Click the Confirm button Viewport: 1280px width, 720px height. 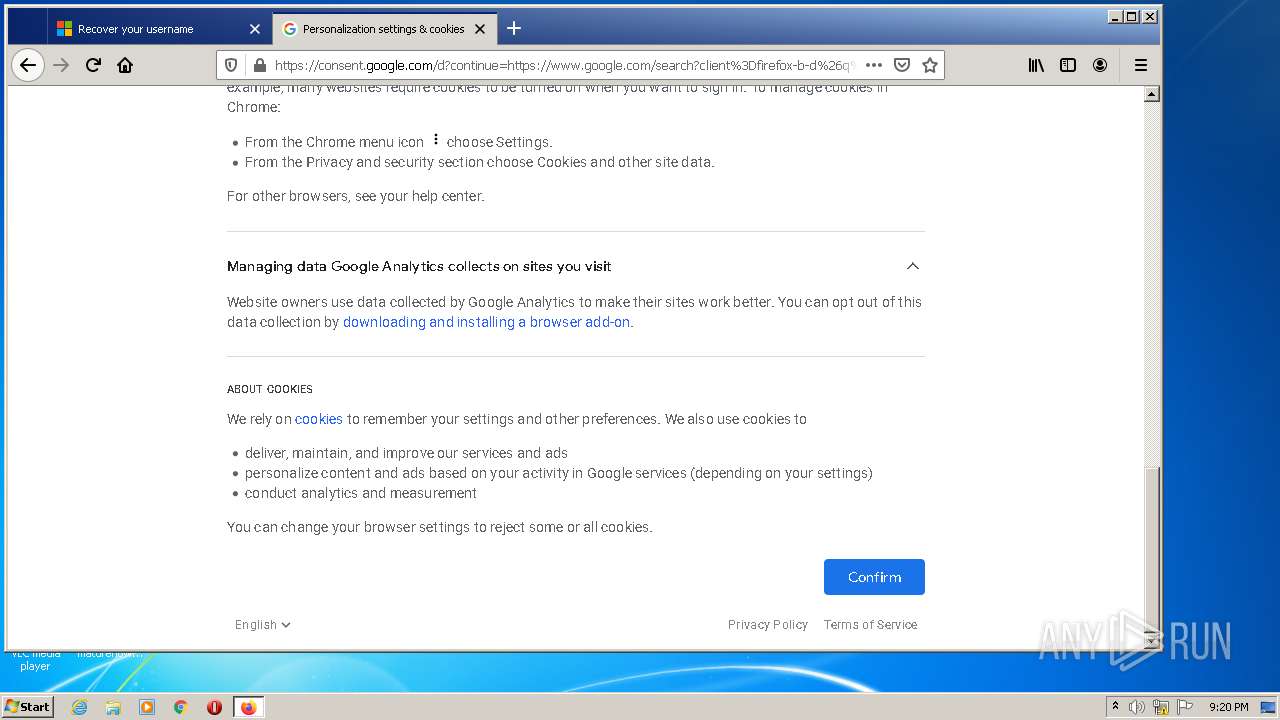(x=874, y=577)
